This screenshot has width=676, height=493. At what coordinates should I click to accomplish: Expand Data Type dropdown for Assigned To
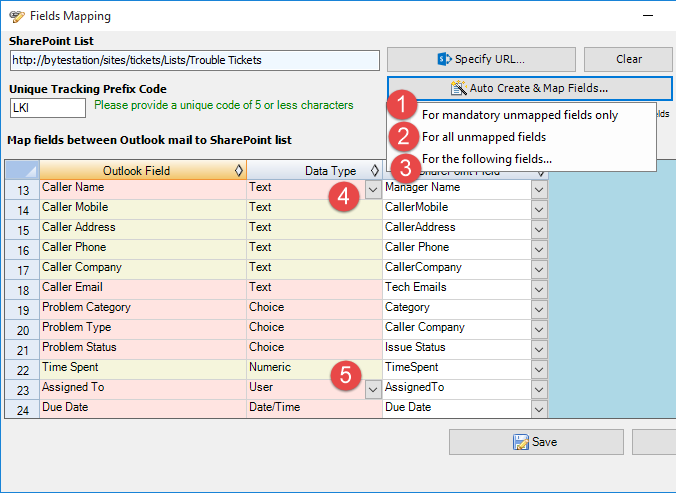373,388
